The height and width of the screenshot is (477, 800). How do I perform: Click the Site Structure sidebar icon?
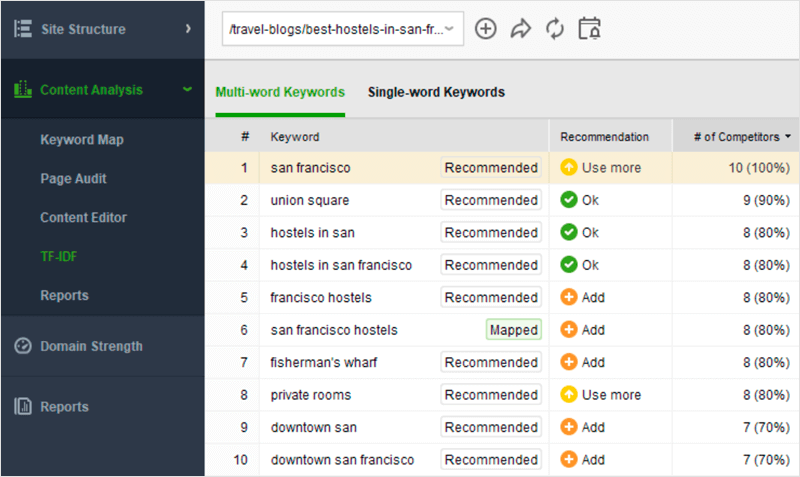(x=22, y=29)
